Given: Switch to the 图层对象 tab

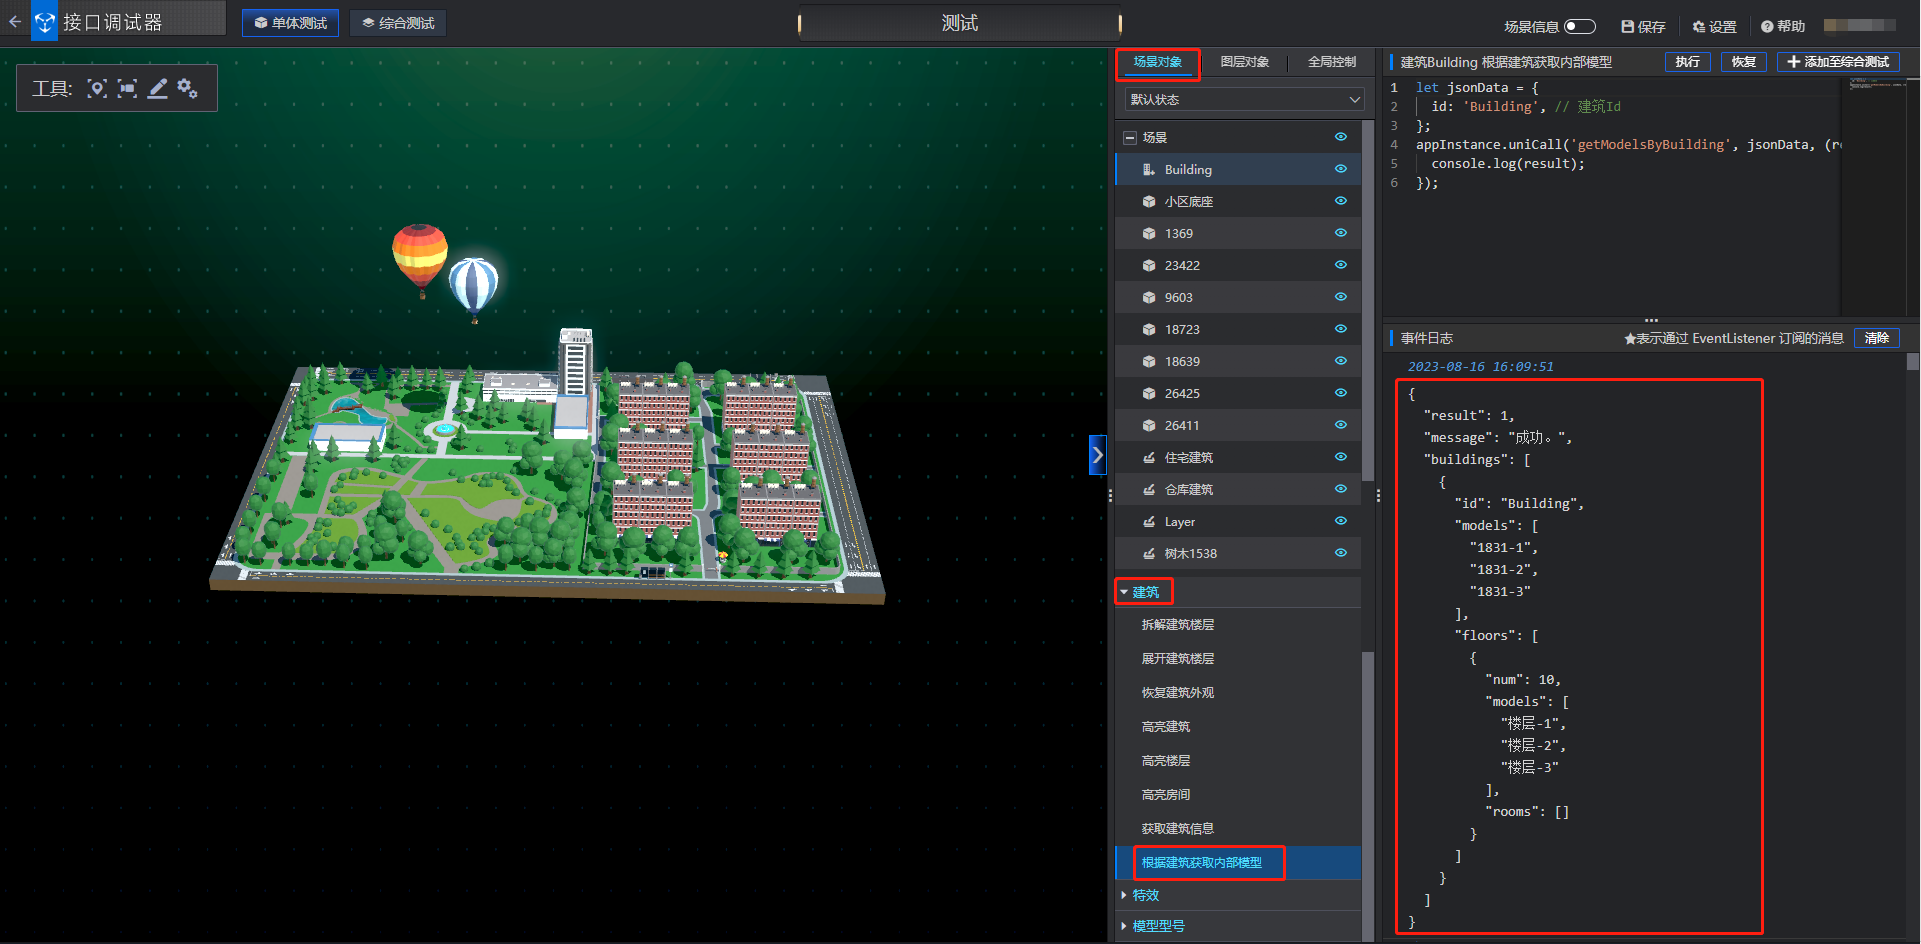Looking at the screenshot, I should point(1244,62).
